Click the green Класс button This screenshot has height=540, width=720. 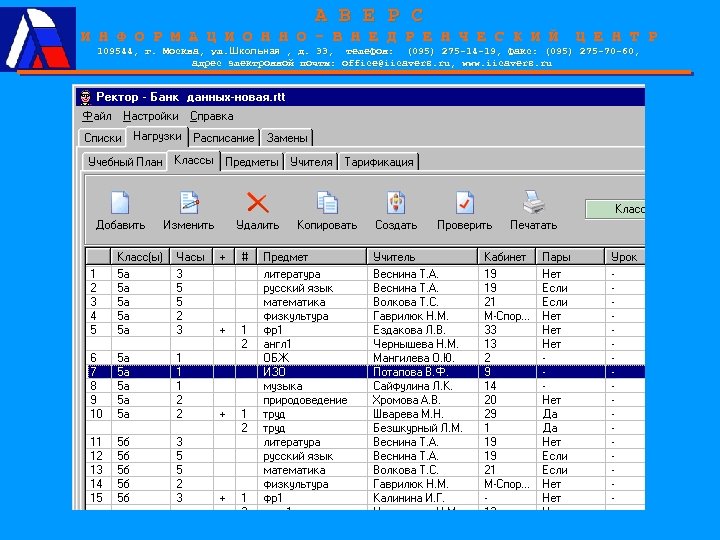(615, 209)
